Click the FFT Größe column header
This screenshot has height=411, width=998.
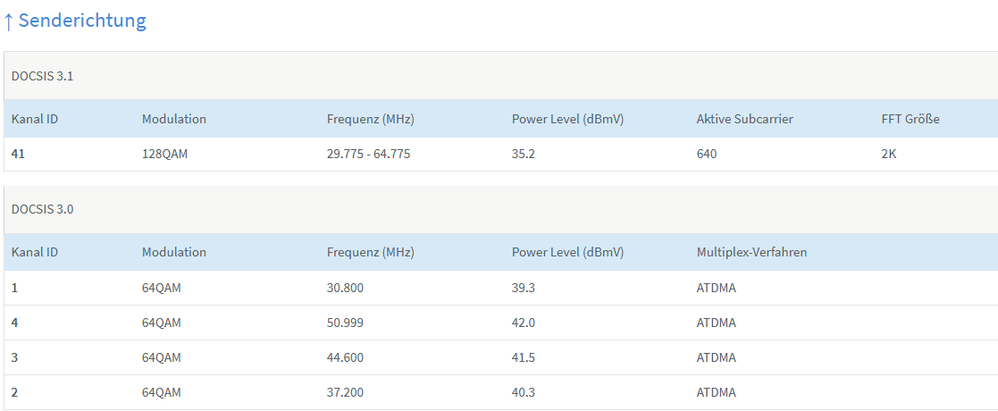coord(910,119)
